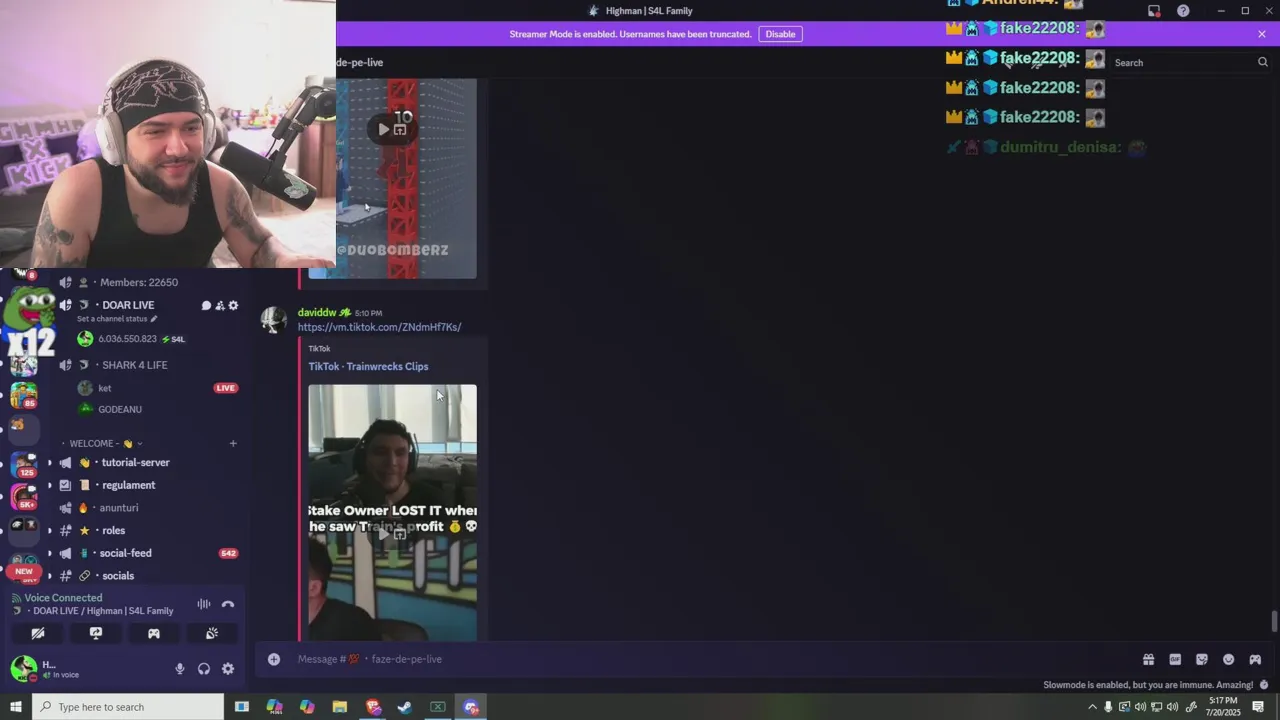Image resolution: width=1280 pixels, height=720 pixels.
Task: Share your screen button
Action: point(96,633)
